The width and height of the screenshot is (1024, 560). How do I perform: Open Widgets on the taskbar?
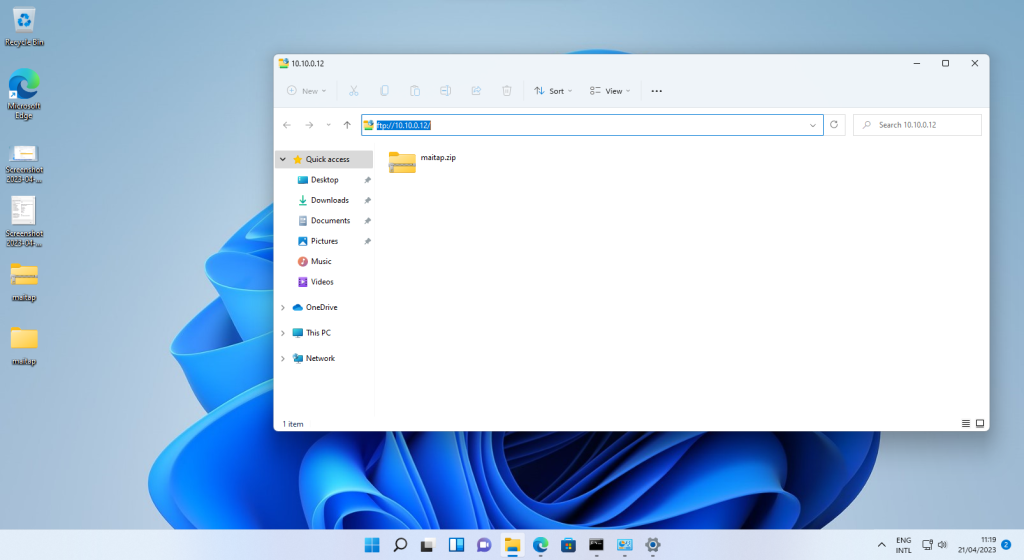point(456,545)
